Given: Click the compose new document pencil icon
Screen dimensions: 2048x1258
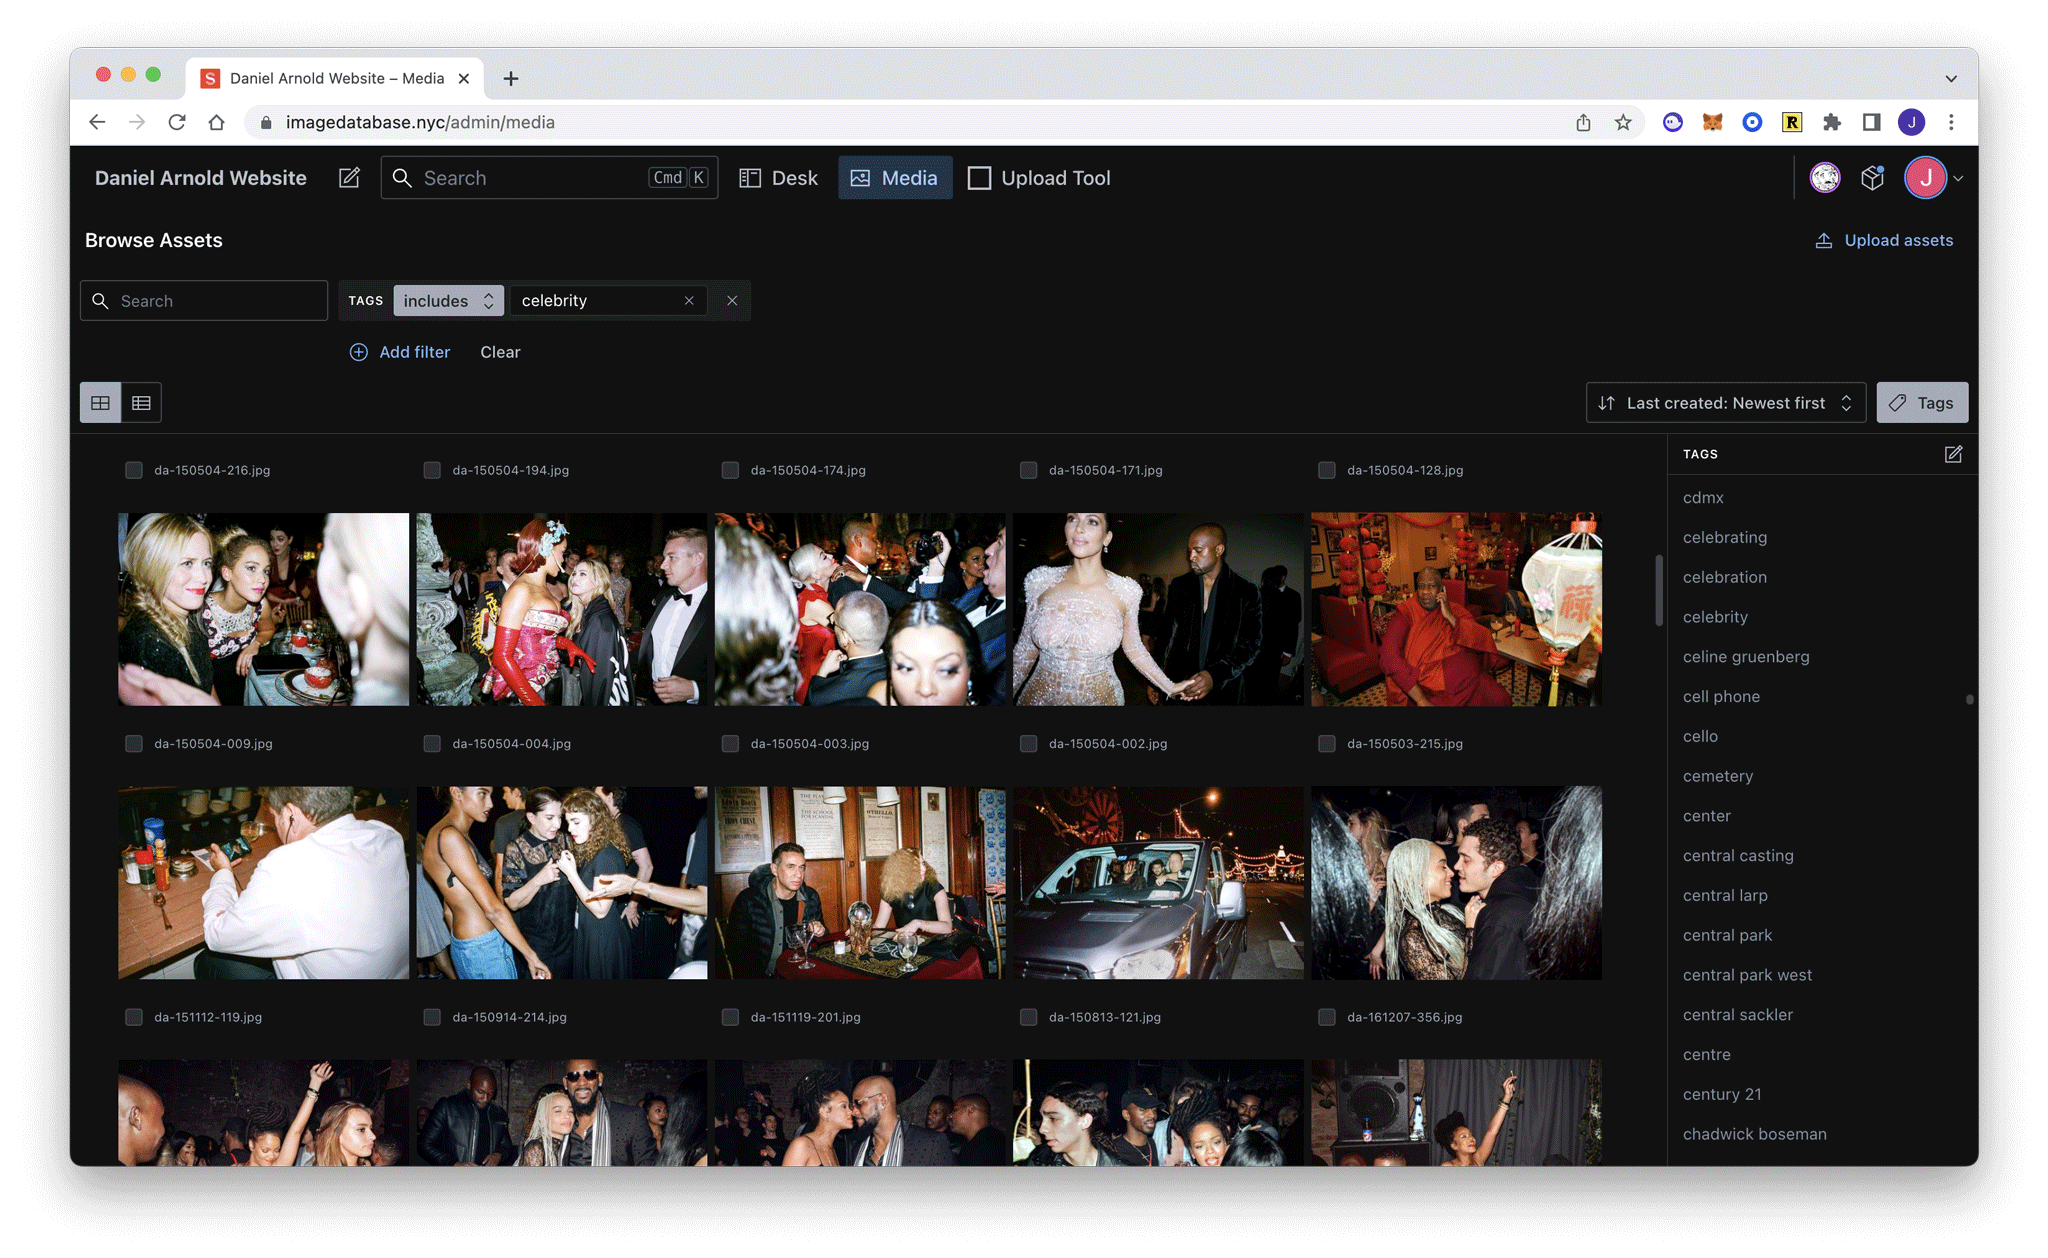Looking at the screenshot, I should 349,178.
